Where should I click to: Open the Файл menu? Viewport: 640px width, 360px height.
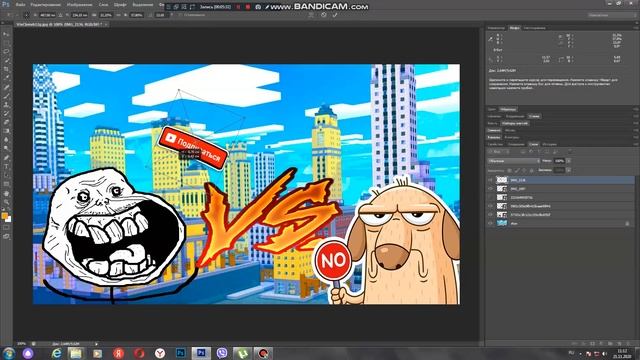pyautogui.click(x=20, y=4)
